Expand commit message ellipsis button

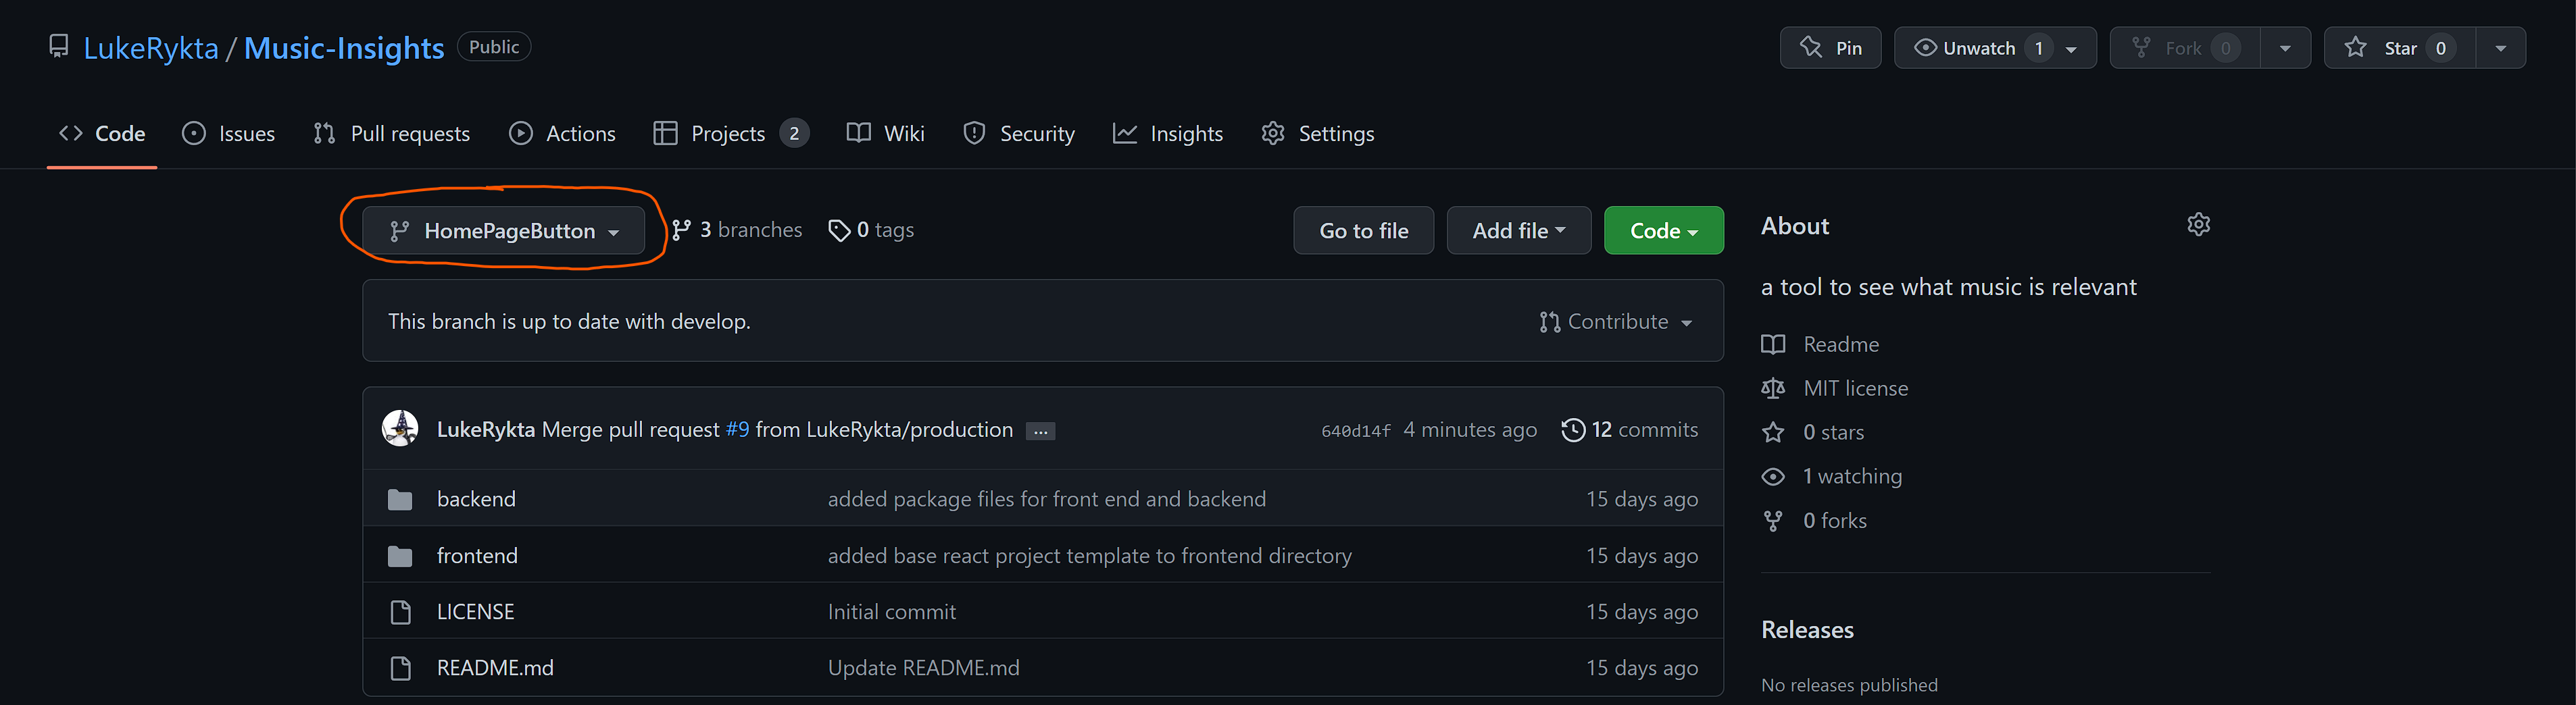(x=1040, y=431)
